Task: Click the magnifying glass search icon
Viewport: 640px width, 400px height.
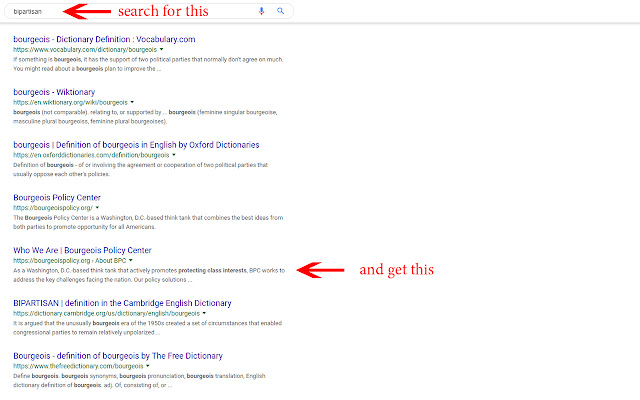Action: [x=280, y=11]
